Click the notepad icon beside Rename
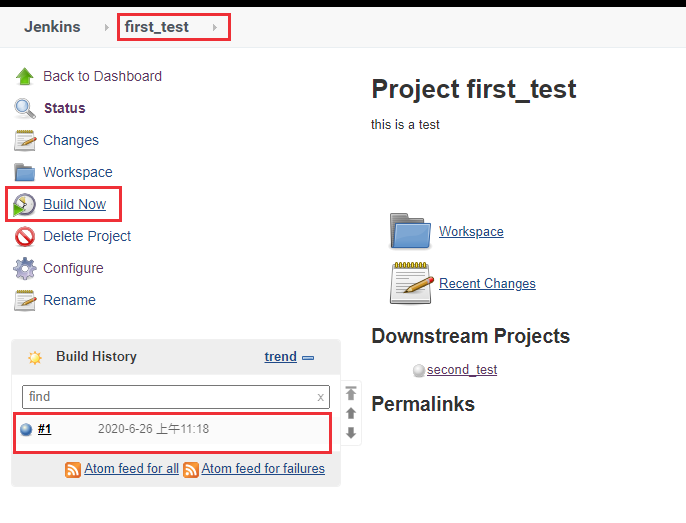 pyautogui.click(x=24, y=300)
